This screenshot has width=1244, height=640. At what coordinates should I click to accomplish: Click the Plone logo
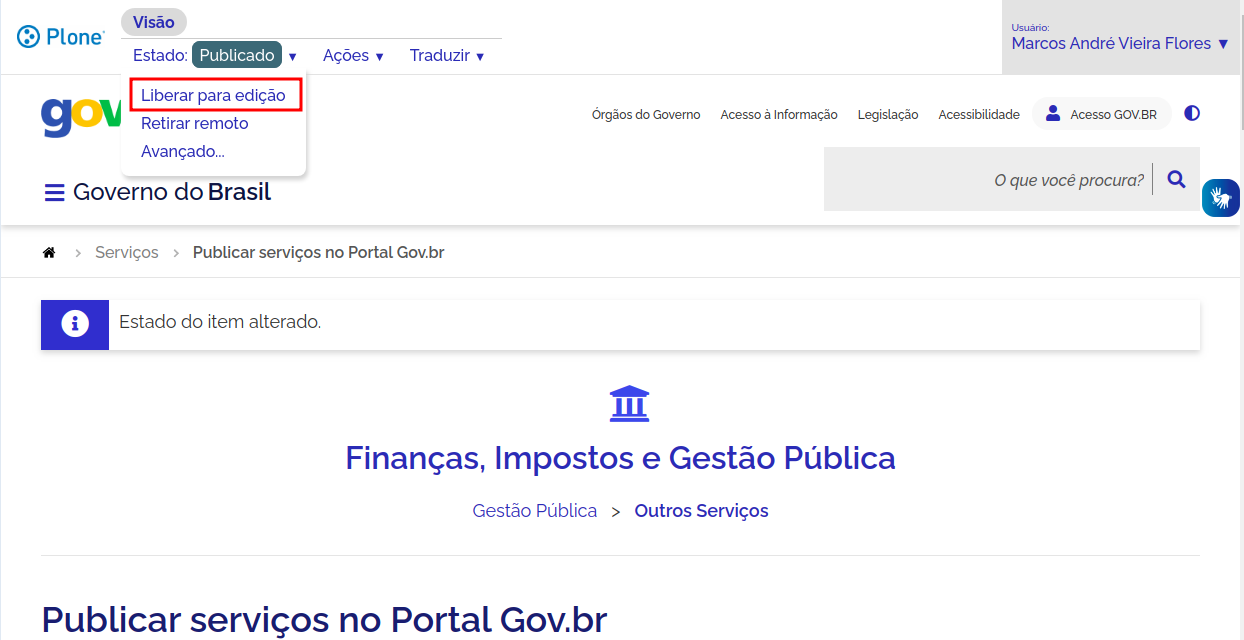(x=60, y=37)
